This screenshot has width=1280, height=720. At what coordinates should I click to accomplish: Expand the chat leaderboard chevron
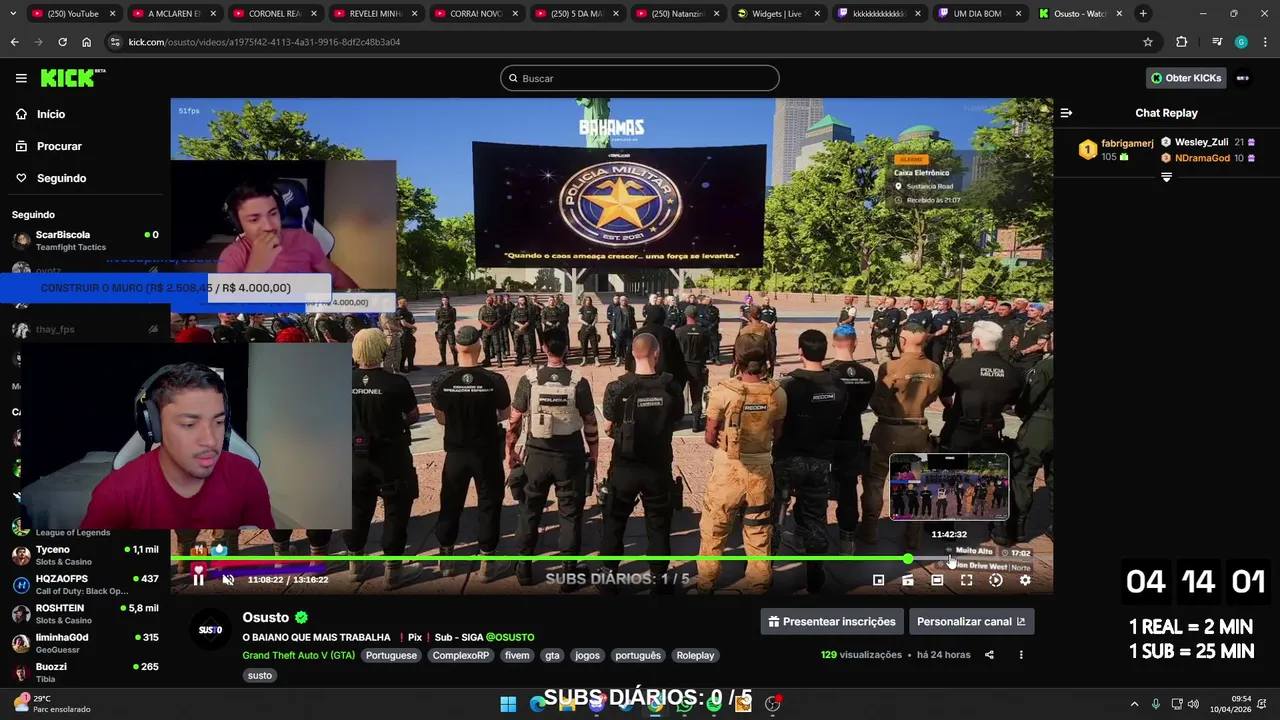pyautogui.click(x=1166, y=177)
